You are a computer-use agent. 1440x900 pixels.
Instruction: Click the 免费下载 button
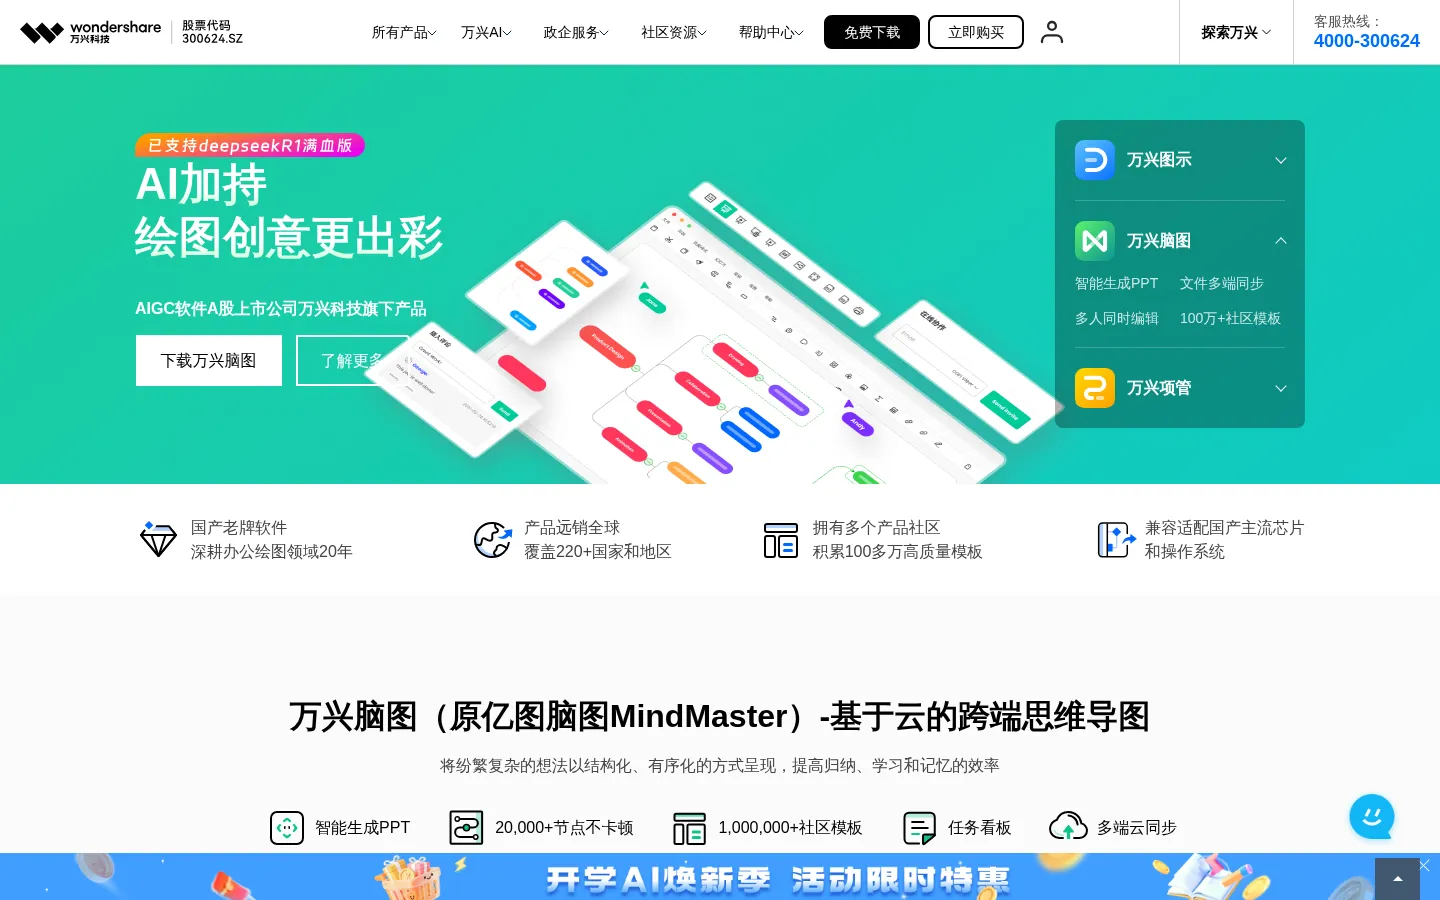click(x=872, y=32)
